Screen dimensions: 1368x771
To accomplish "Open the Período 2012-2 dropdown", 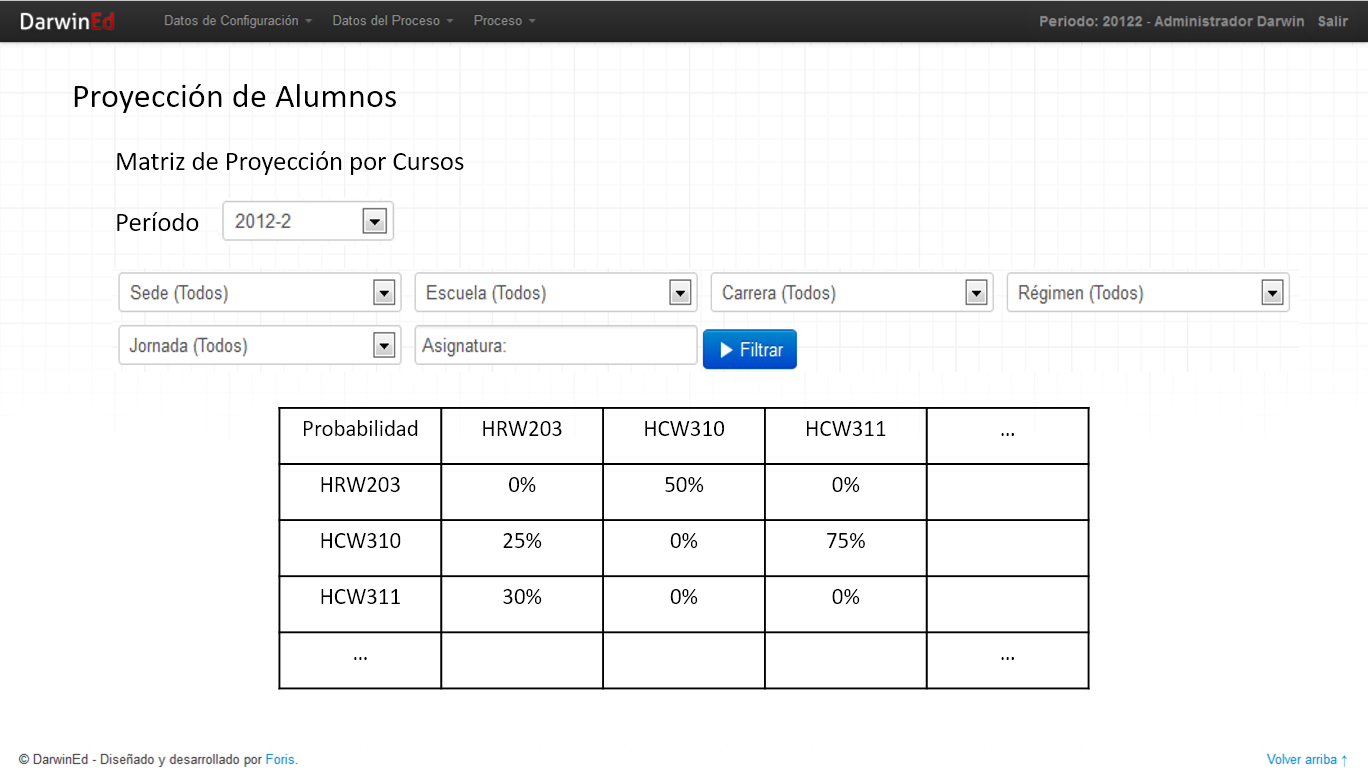I will point(308,221).
